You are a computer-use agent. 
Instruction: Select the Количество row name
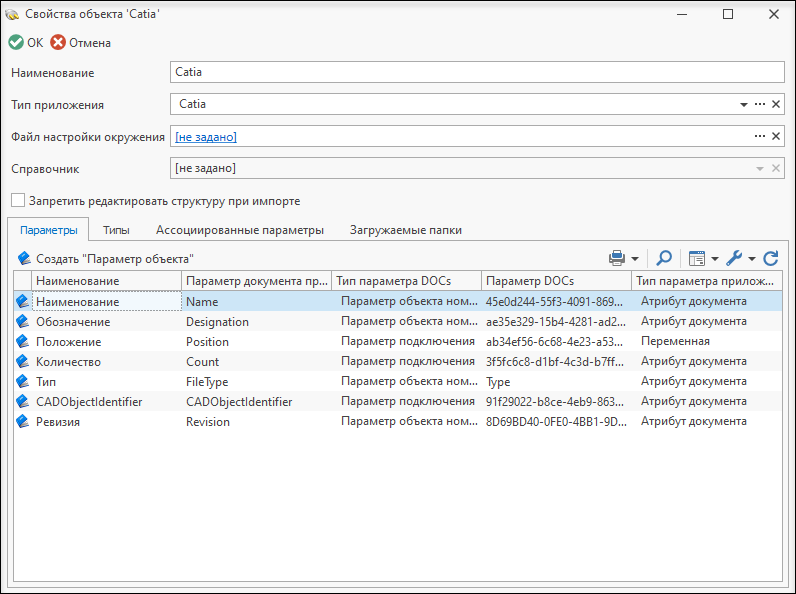coord(69,362)
